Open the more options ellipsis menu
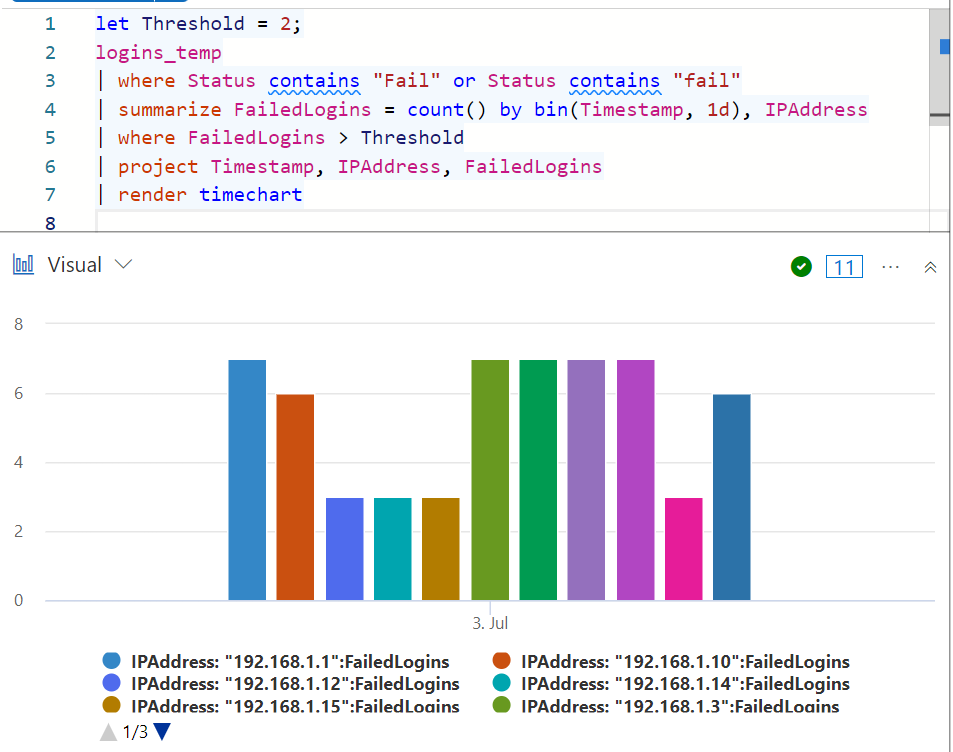The image size is (953, 752). pos(890,266)
